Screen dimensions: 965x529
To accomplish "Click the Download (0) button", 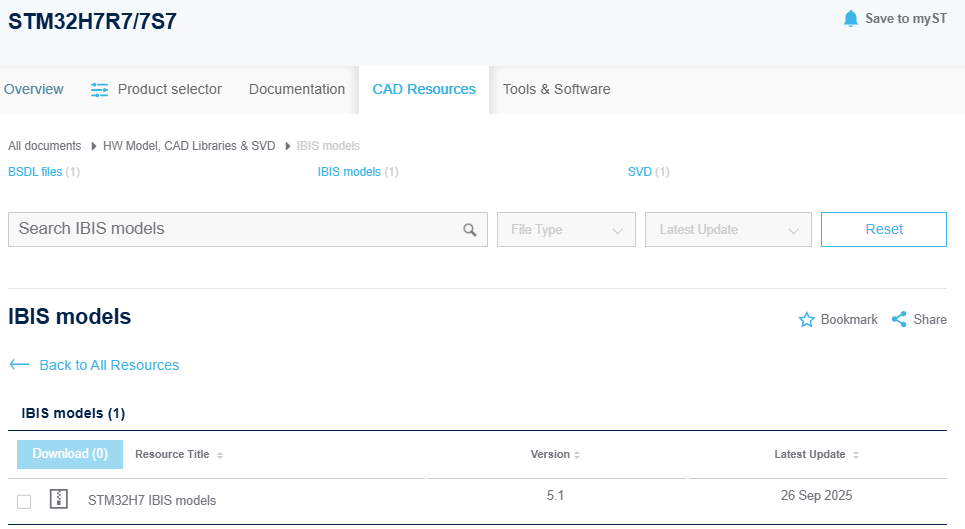I will 70,454.
